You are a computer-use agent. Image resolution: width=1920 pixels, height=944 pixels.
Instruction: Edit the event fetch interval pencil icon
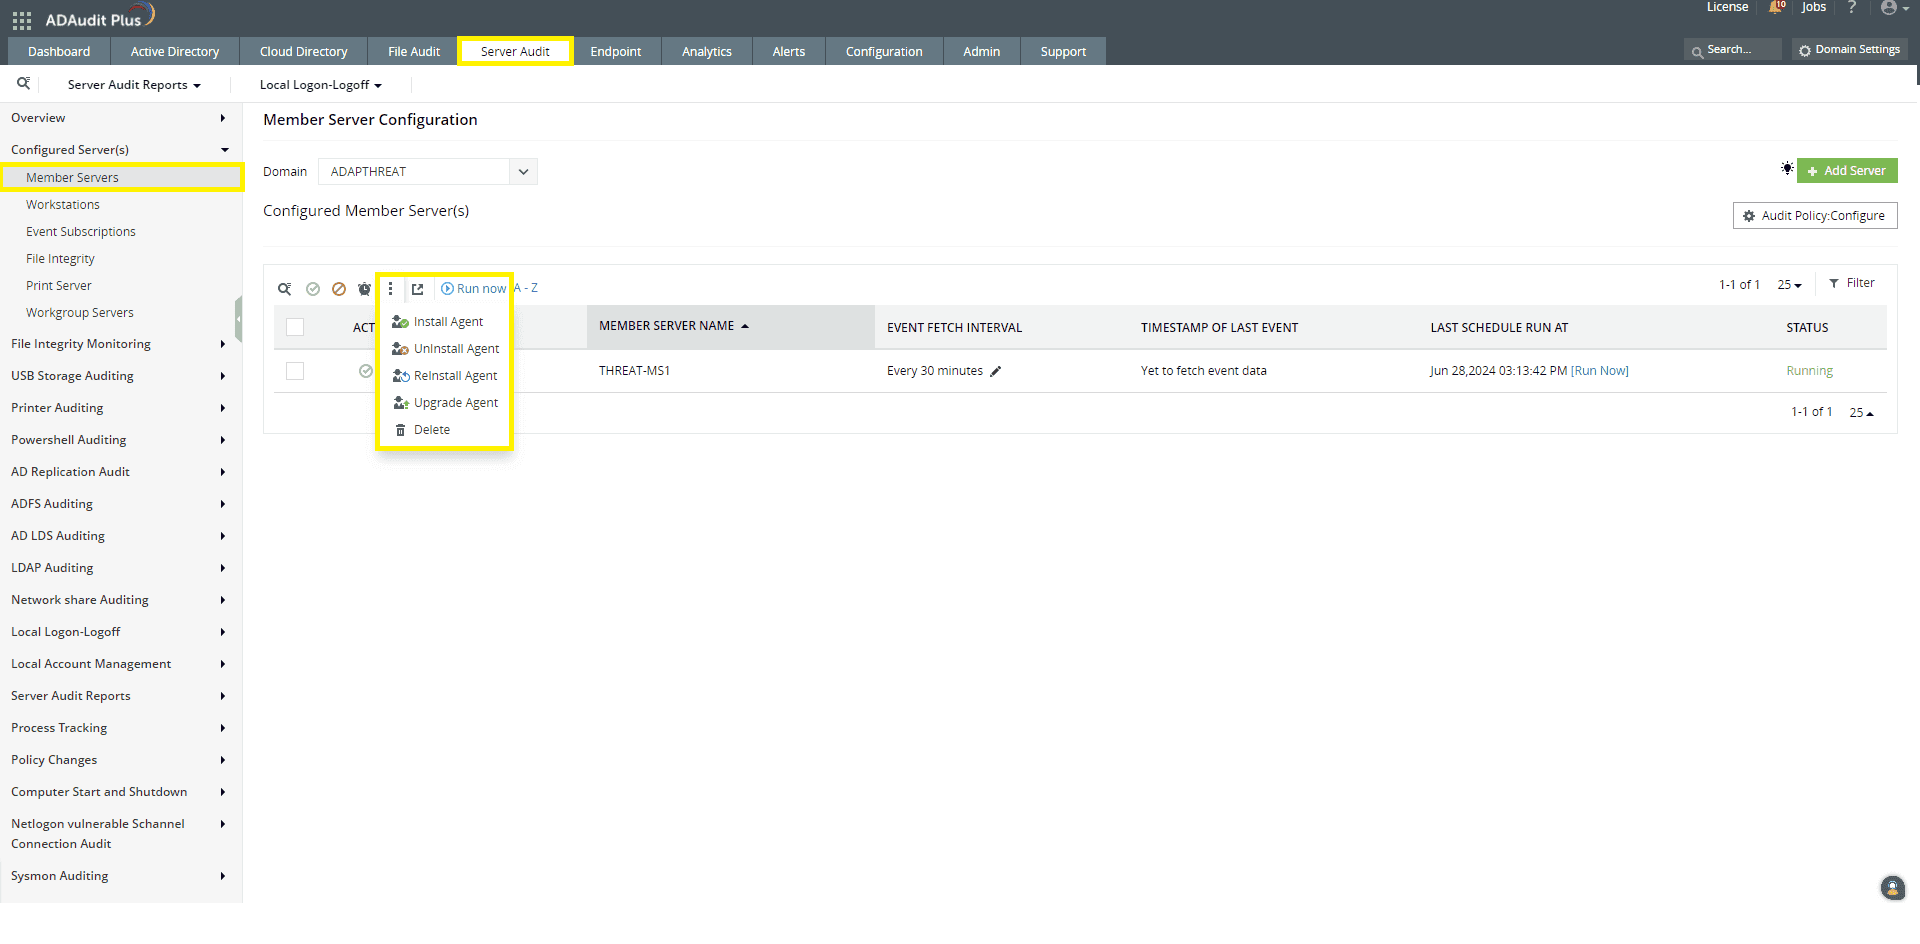[x=996, y=371]
